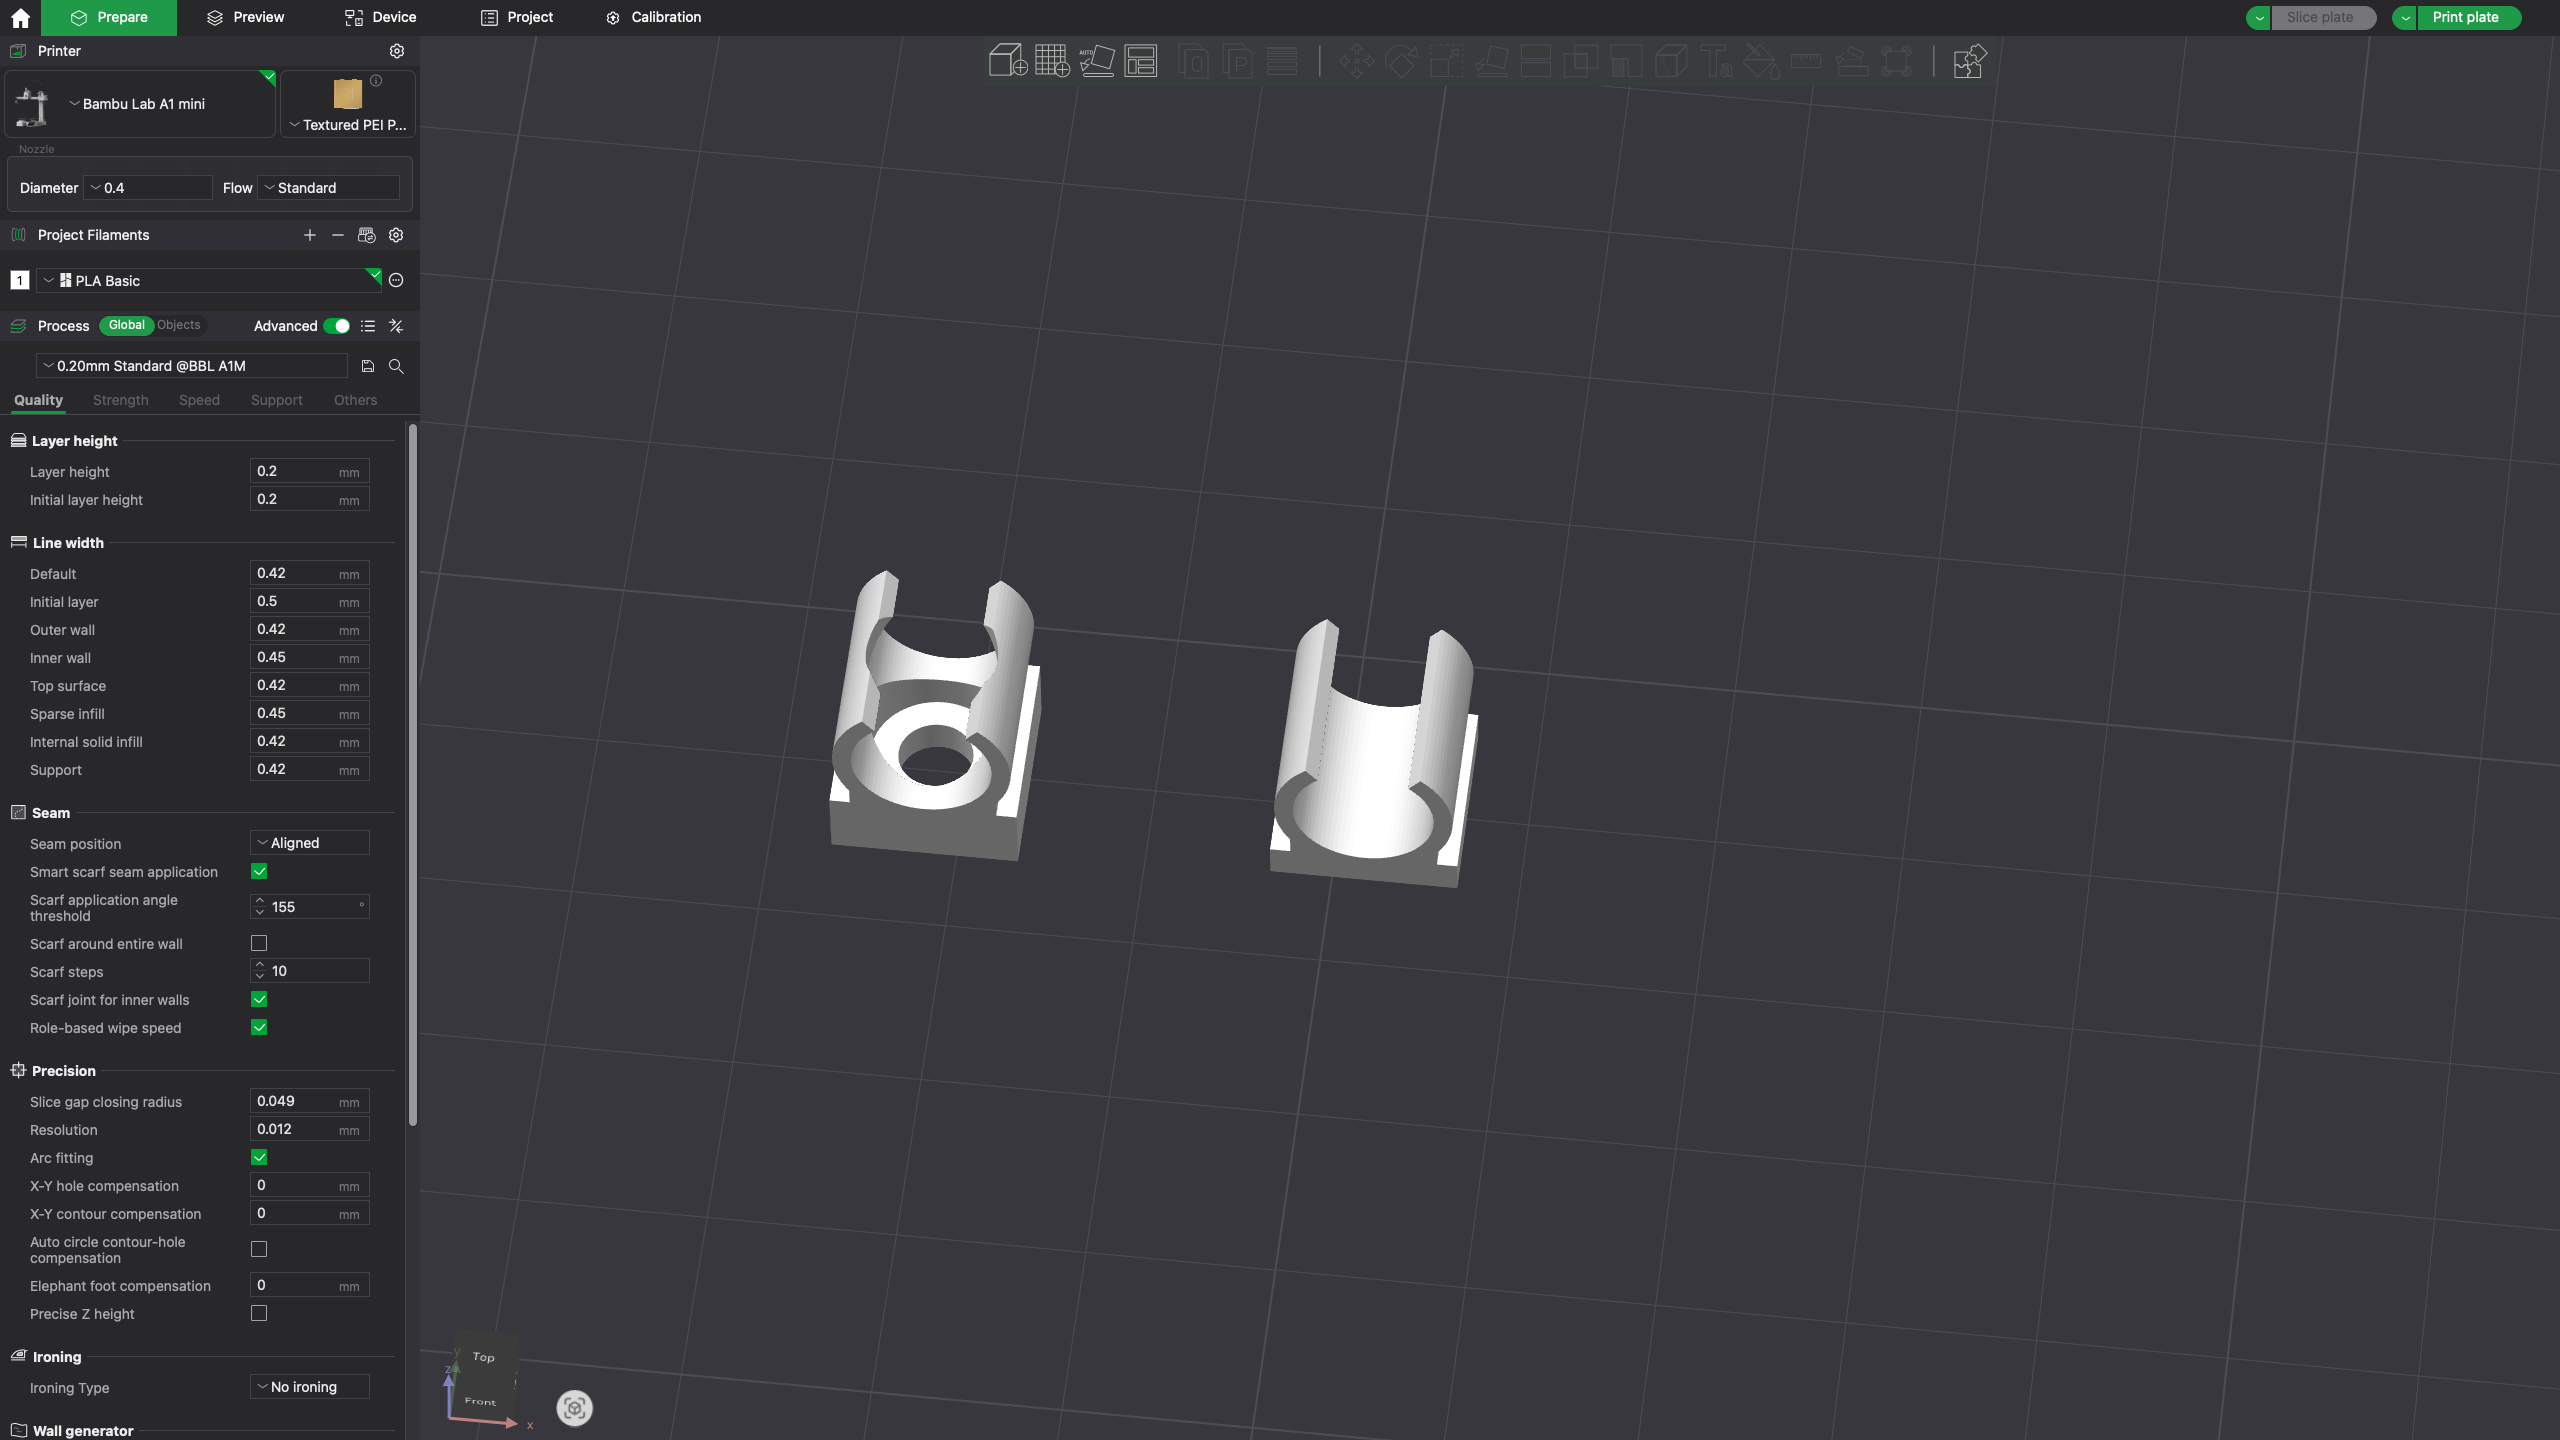The height and width of the screenshot is (1440, 2560).
Task: Switch to the Strength settings tab
Action: pyautogui.click(x=121, y=400)
